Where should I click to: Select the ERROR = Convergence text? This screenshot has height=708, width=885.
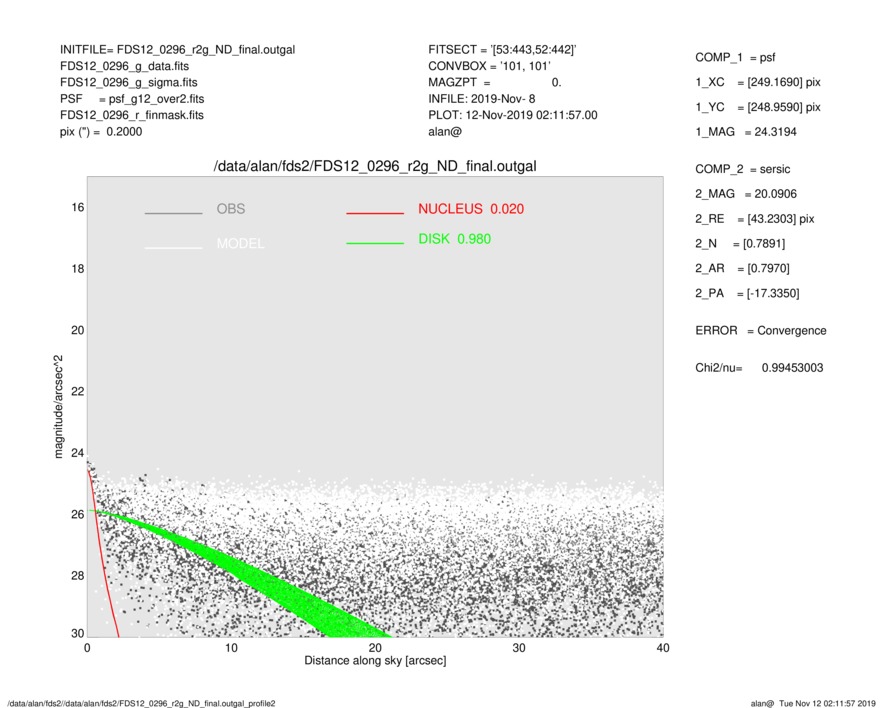[x=760, y=331]
